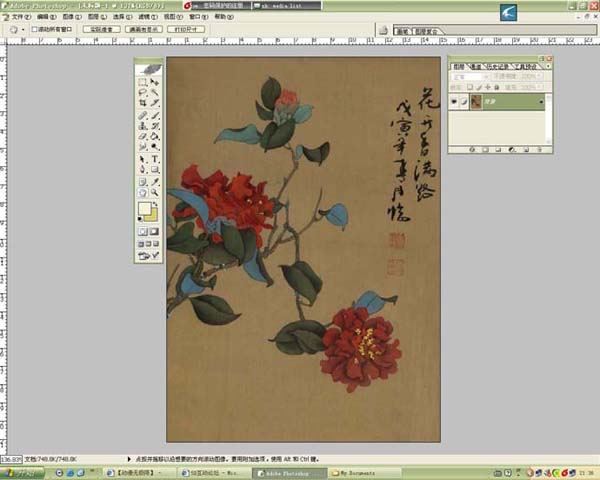Select the Pen tool
The height and width of the screenshot is (480, 600).
point(143,169)
